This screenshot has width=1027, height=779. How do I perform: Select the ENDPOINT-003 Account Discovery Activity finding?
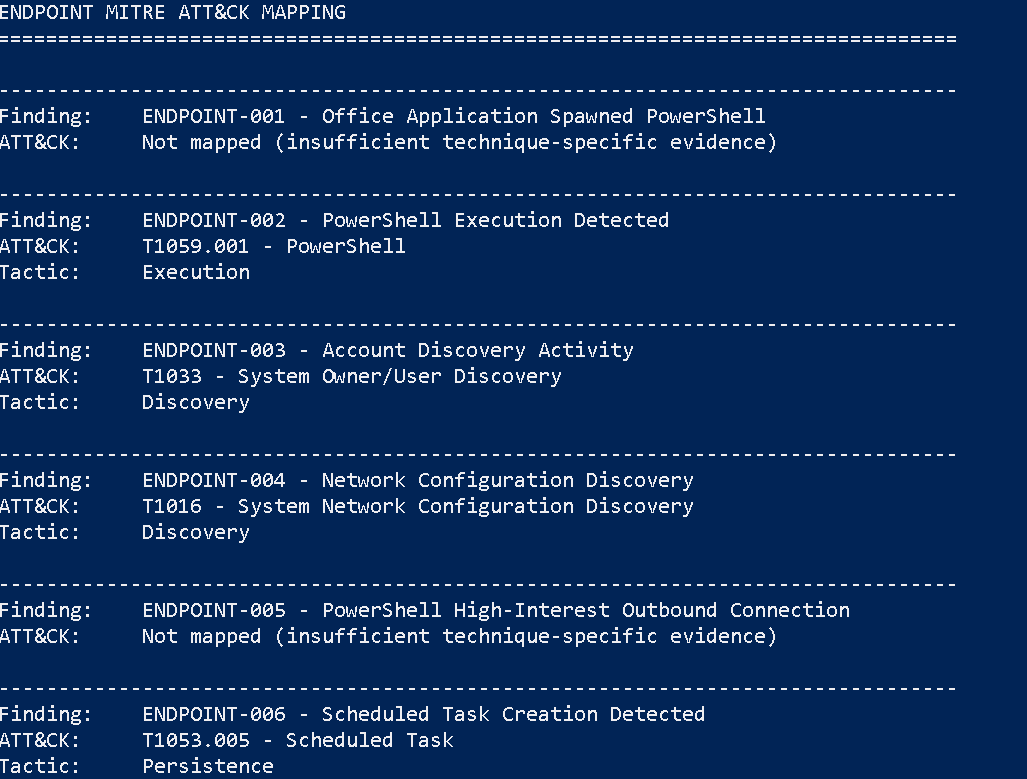point(388,351)
